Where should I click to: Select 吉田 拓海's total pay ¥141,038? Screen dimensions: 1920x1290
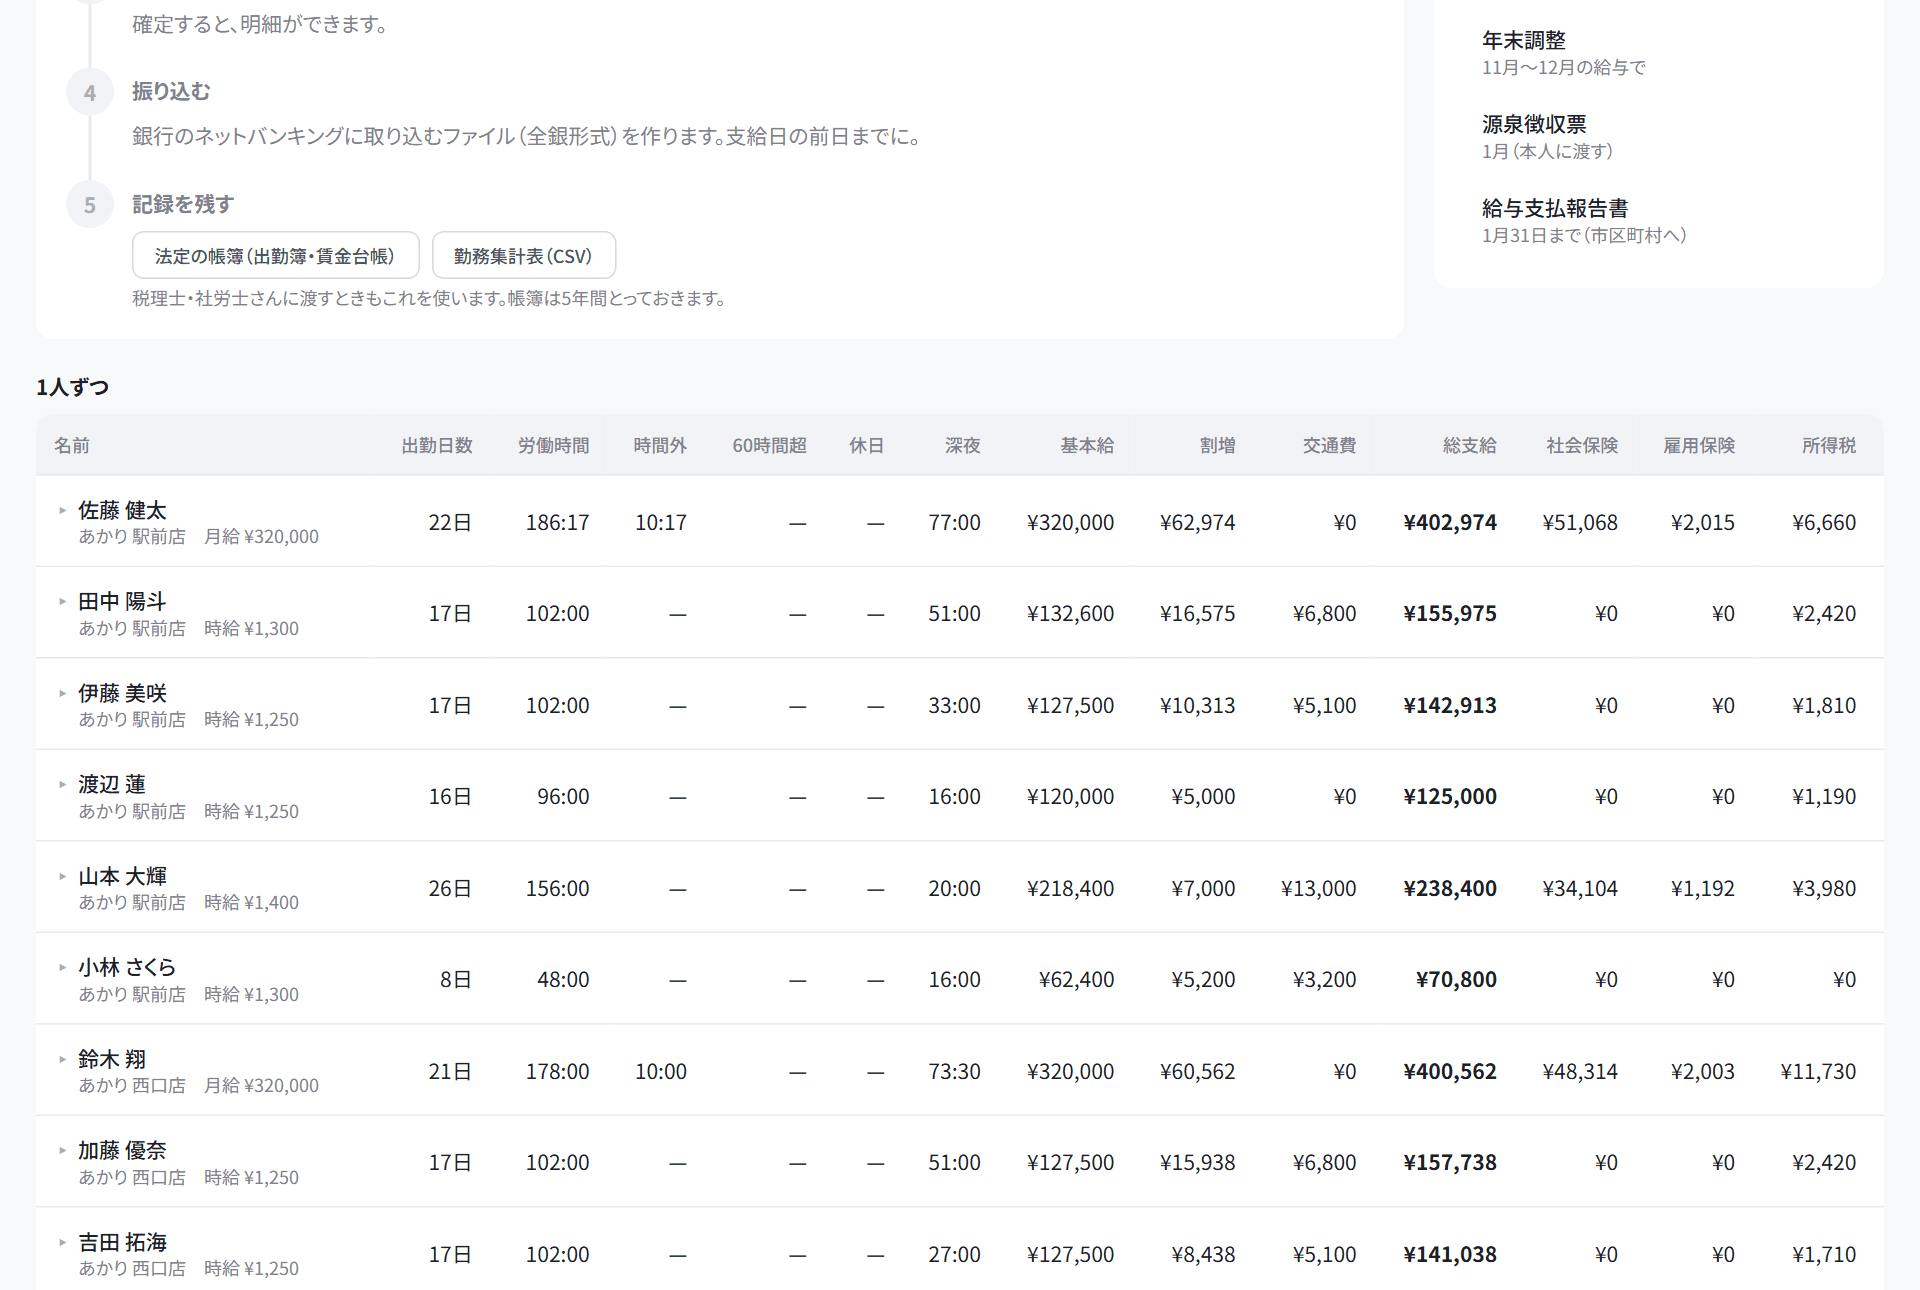tap(1450, 1254)
